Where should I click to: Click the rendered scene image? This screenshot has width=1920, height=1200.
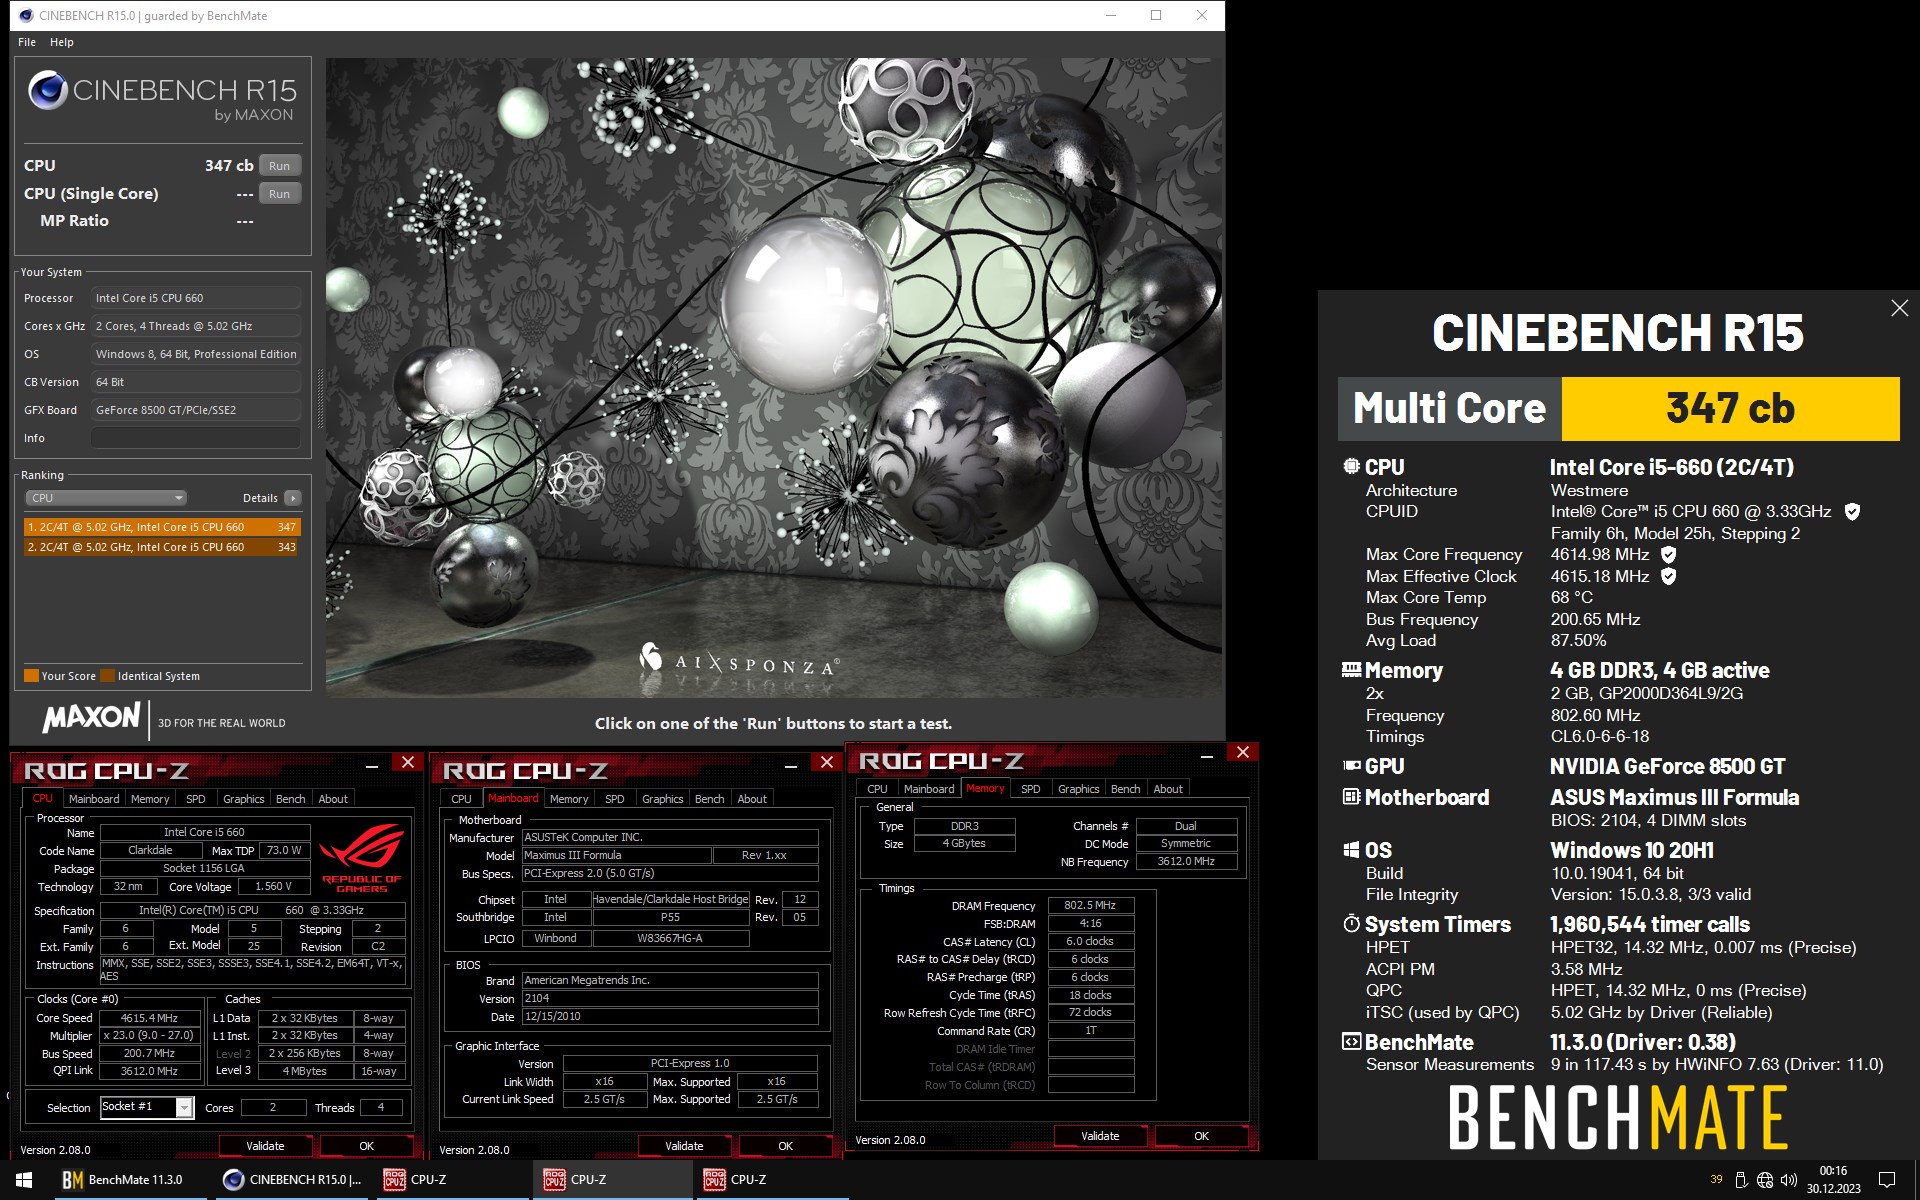click(774, 378)
